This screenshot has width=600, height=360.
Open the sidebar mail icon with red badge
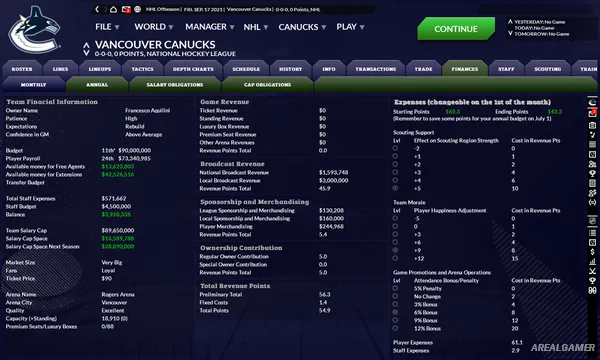pos(592,113)
